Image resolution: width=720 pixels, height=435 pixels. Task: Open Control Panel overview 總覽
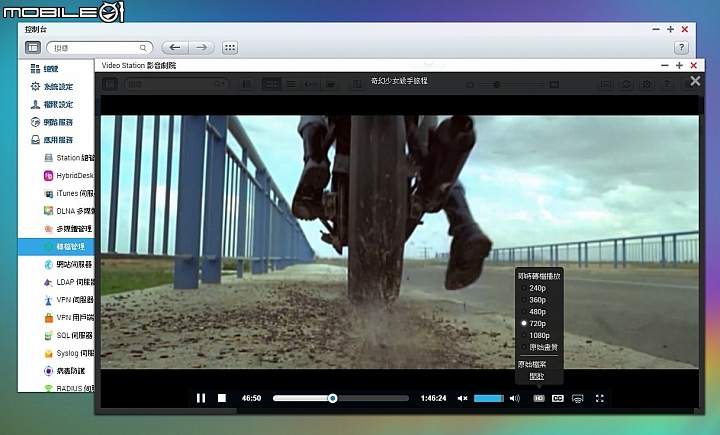[45, 69]
